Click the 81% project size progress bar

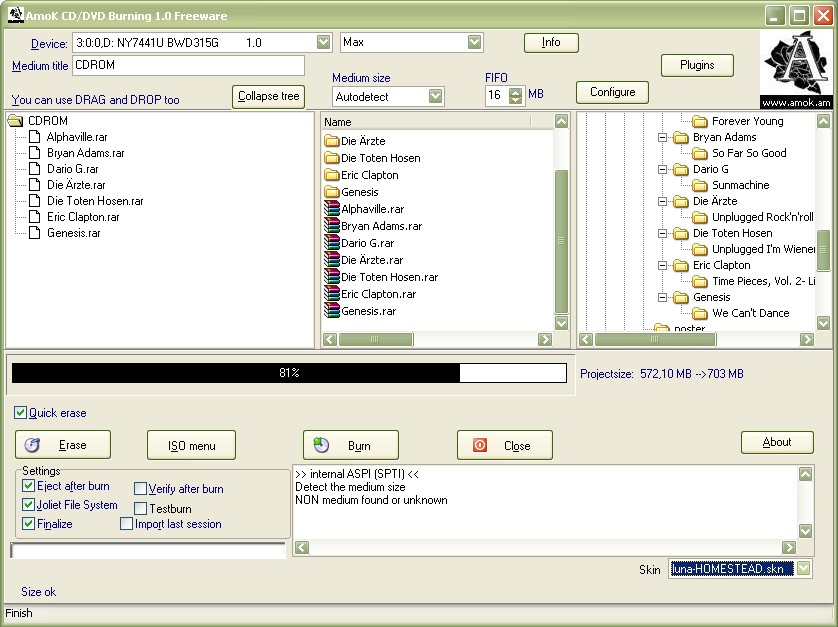pos(289,373)
